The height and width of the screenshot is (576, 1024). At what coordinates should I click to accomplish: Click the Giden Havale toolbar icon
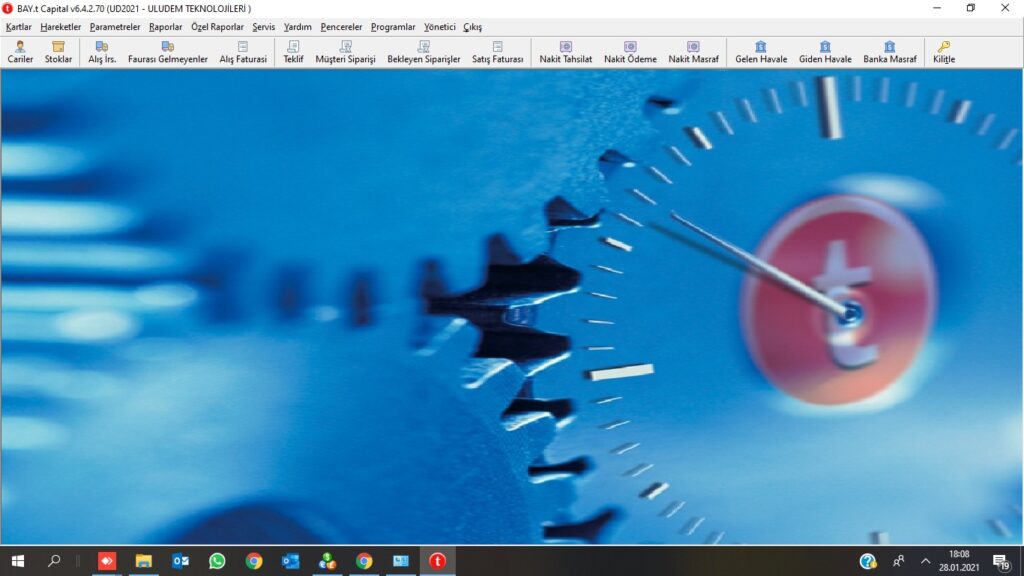pyautogui.click(x=825, y=52)
